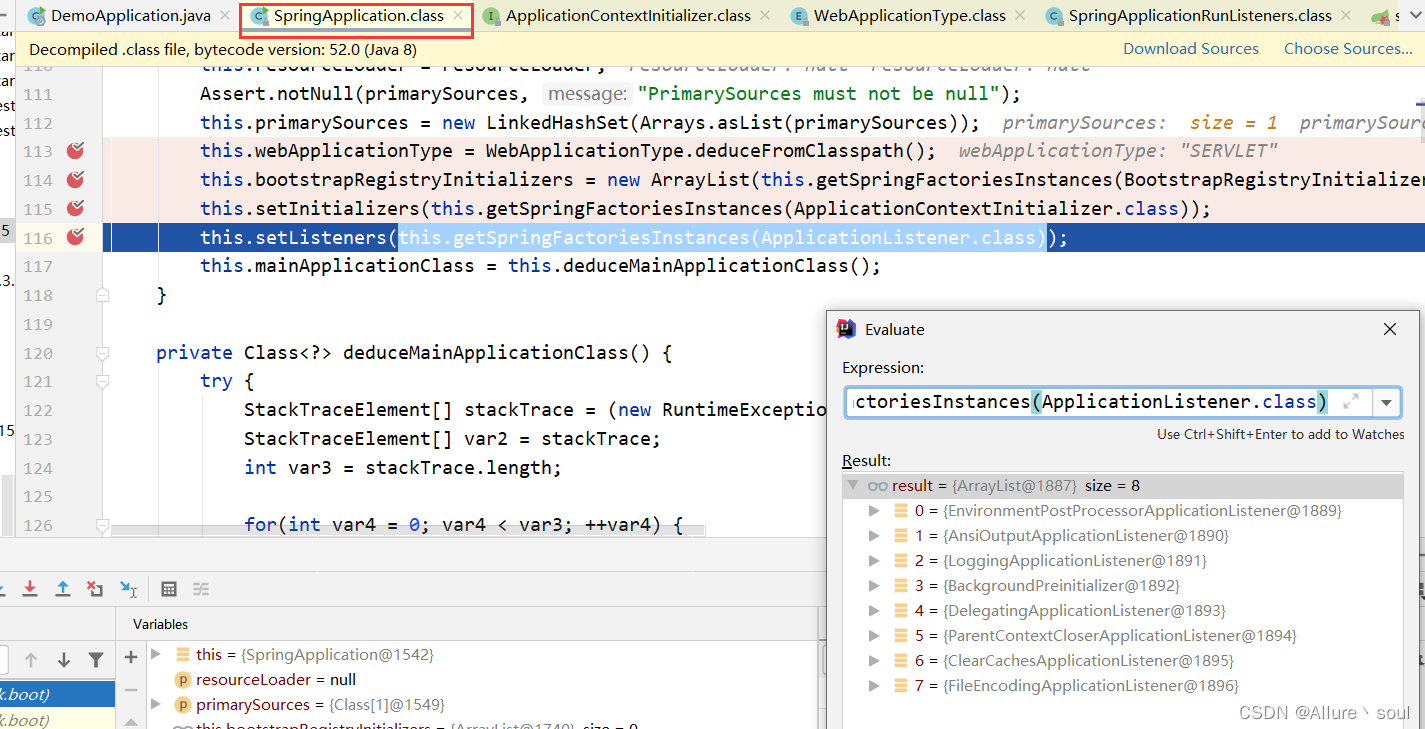Click the Trace Current Stream Chain icon
Screen dimensions: 1425x729
point(201,589)
